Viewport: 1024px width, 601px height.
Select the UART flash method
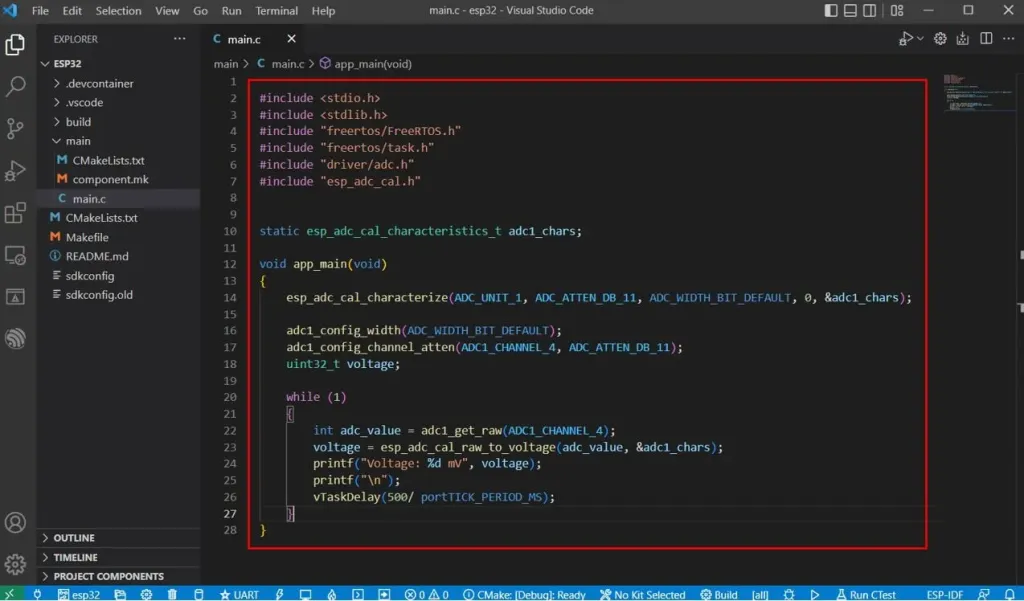(x=240, y=594)
